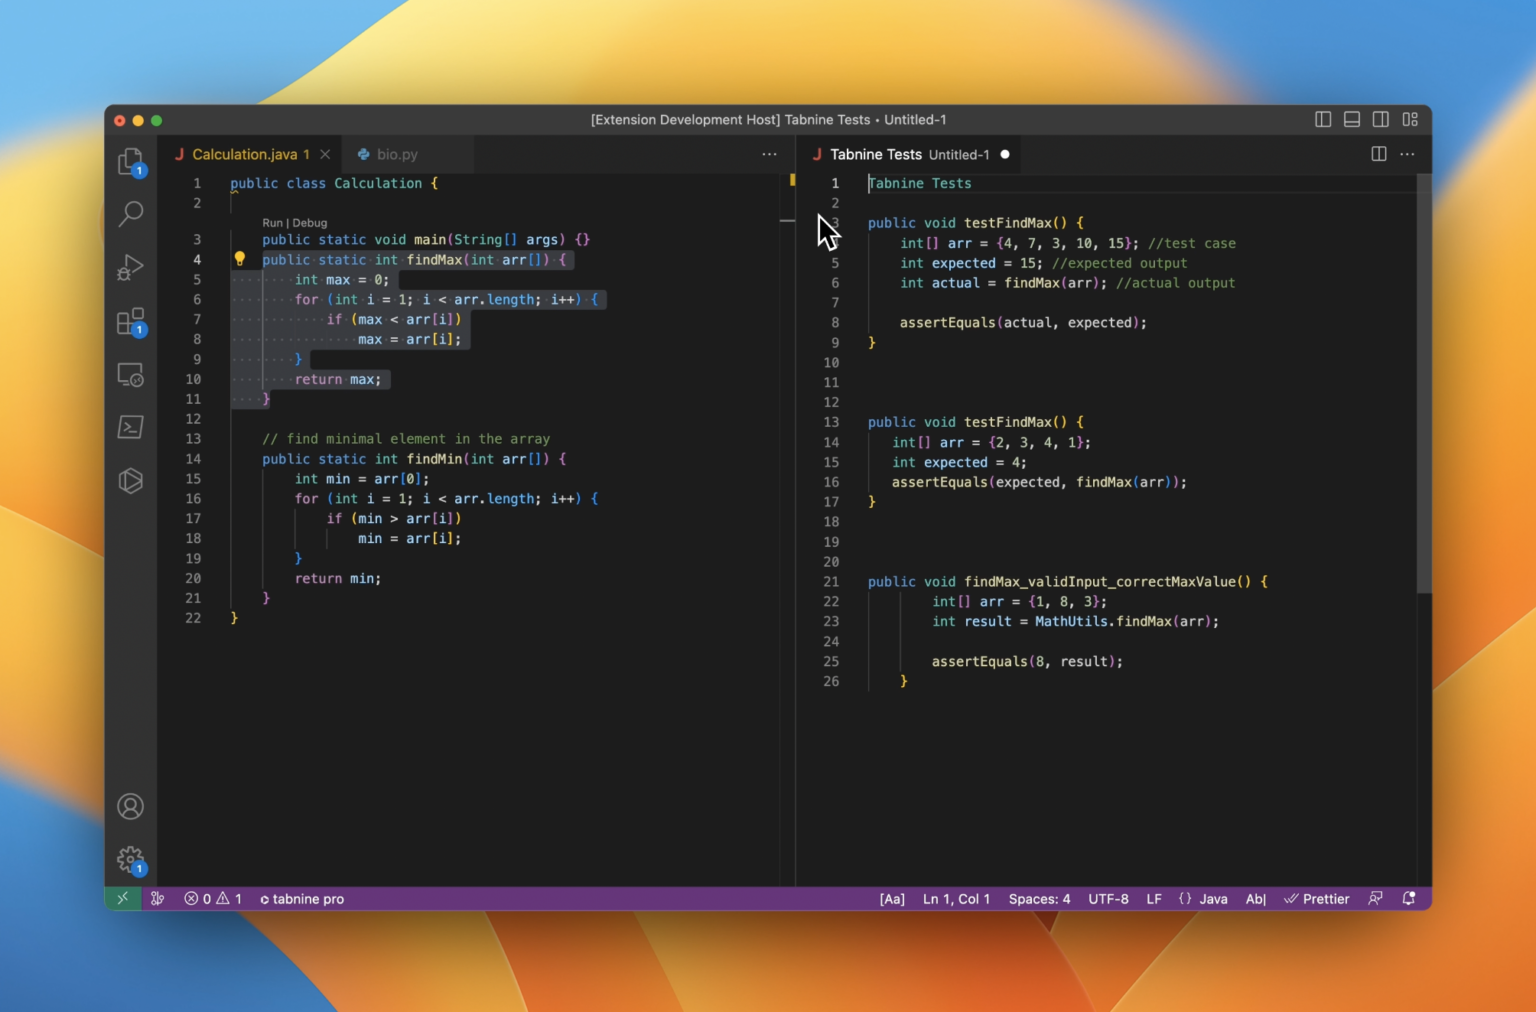This screenshot has width=1536, height=1012.
Task: Click the Run code lens link
Action: point(272,223)
